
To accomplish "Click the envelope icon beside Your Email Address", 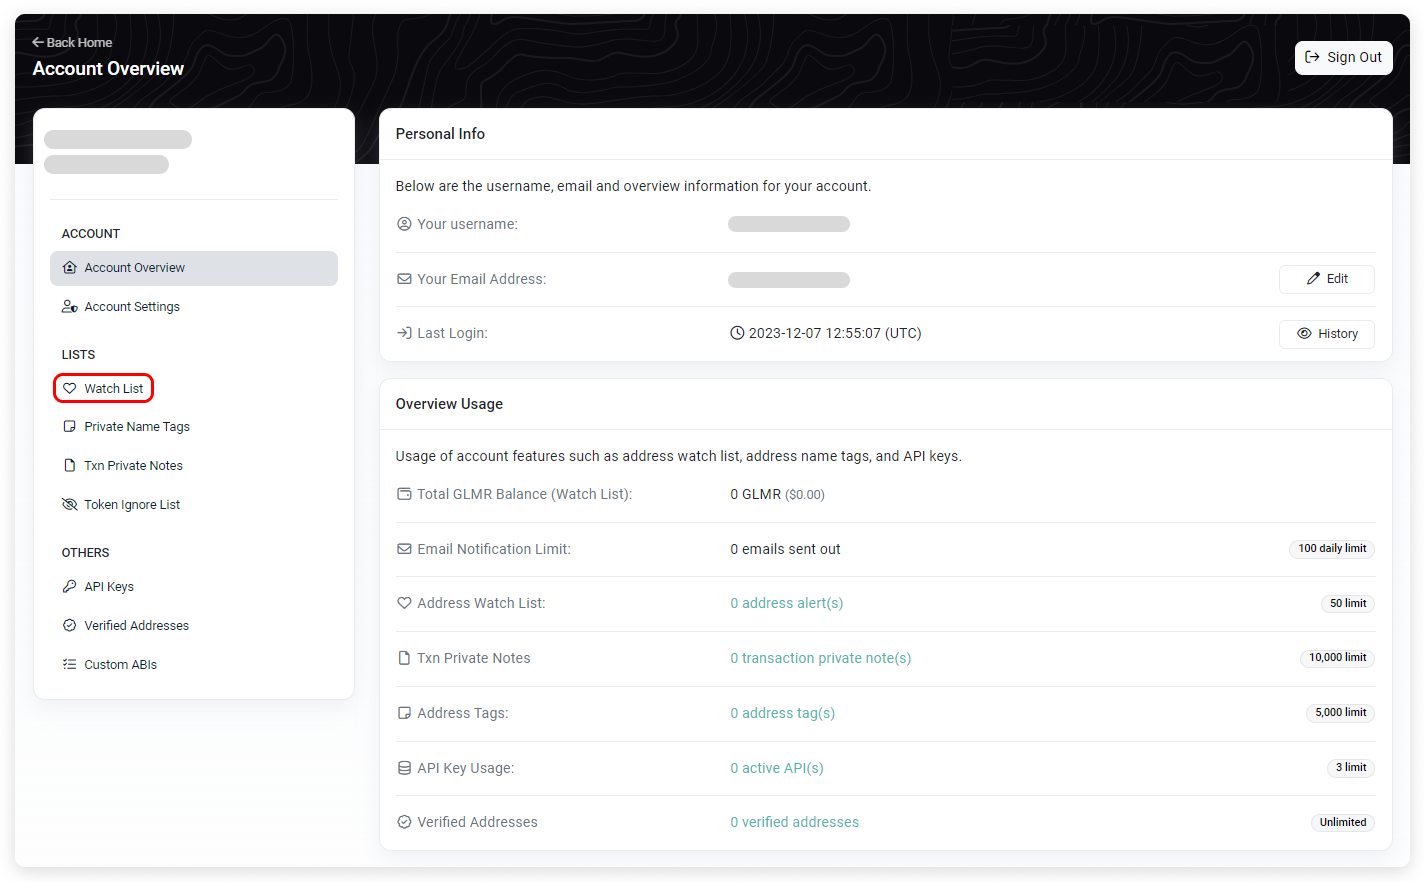I will click(404, 279).
